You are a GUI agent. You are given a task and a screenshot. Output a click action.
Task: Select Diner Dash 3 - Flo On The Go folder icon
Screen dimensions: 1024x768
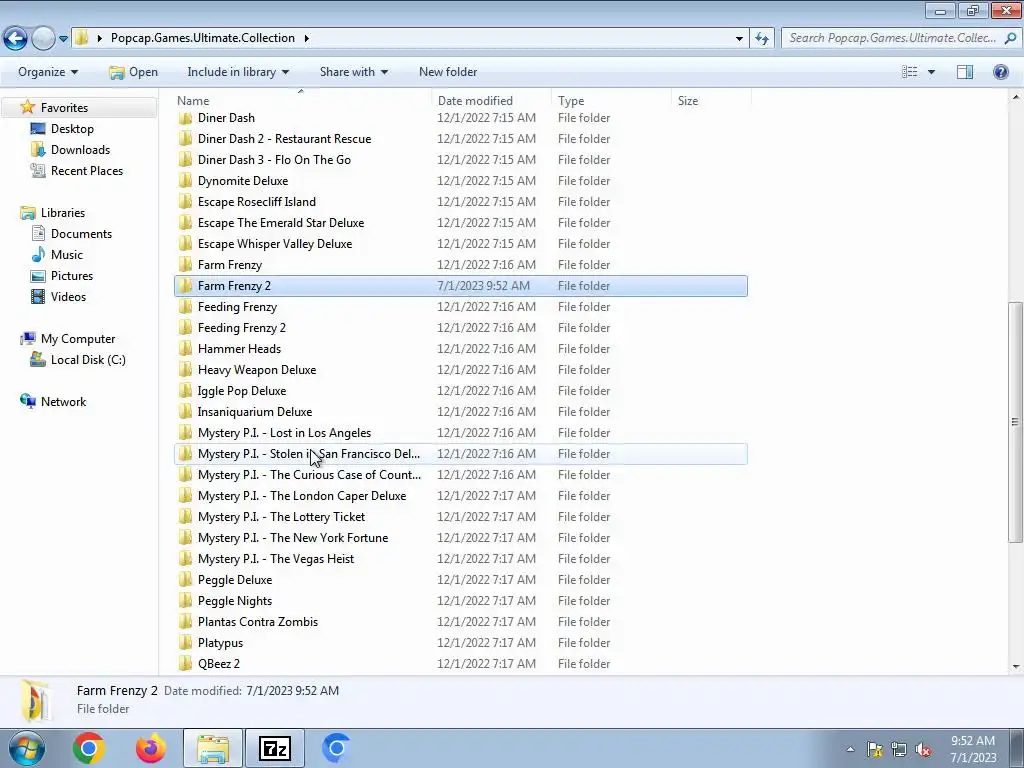[185, 160]
